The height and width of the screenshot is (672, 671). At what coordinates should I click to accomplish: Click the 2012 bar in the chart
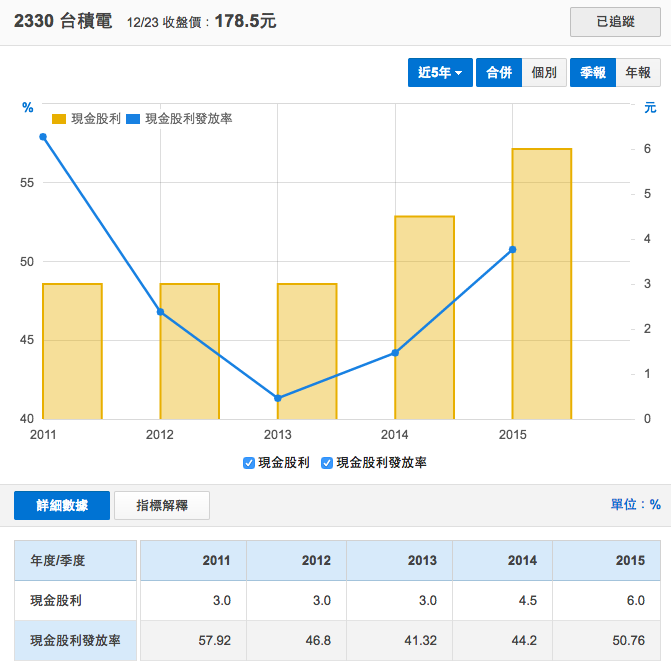click(x=189, y=350)
